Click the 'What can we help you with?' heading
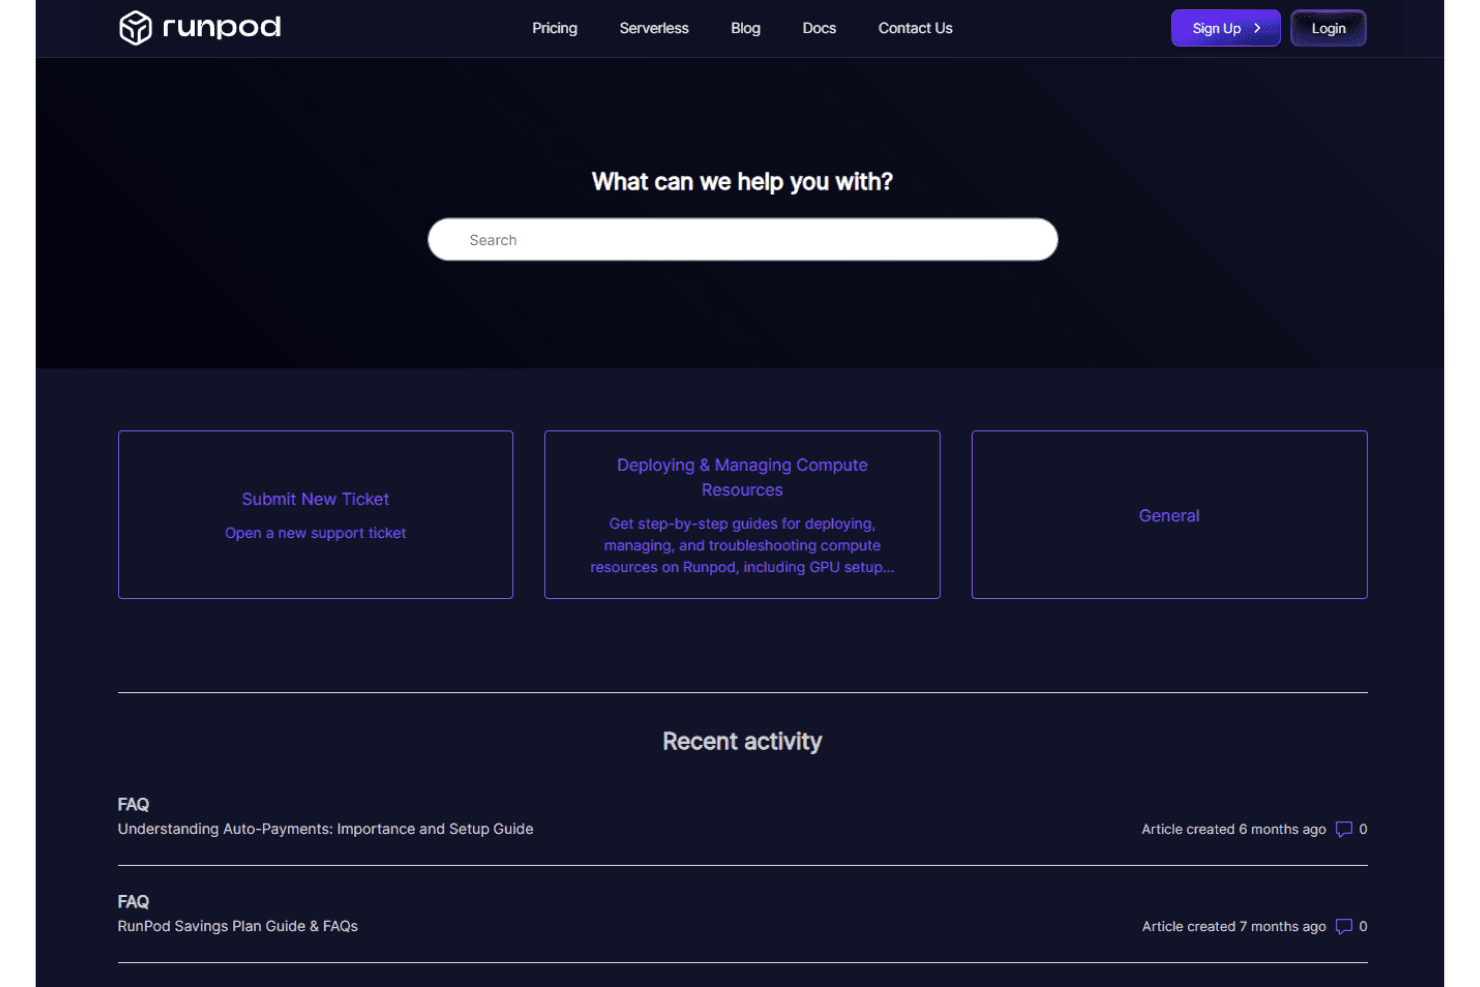Image resolution: width=1480 pixels, height=987 pixels. tap(742, 181)
